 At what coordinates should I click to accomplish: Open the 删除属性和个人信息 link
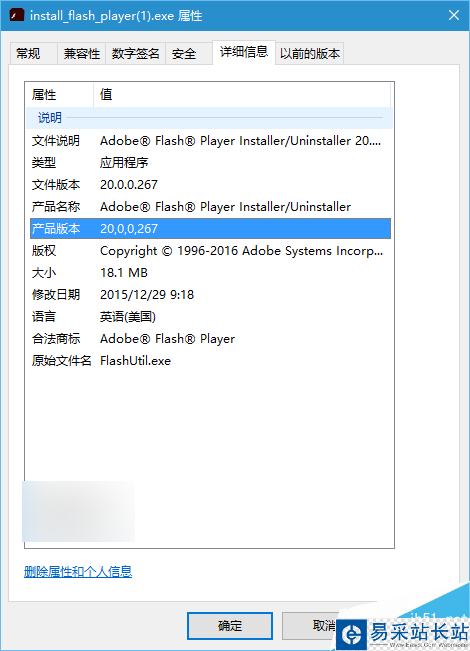78,572
